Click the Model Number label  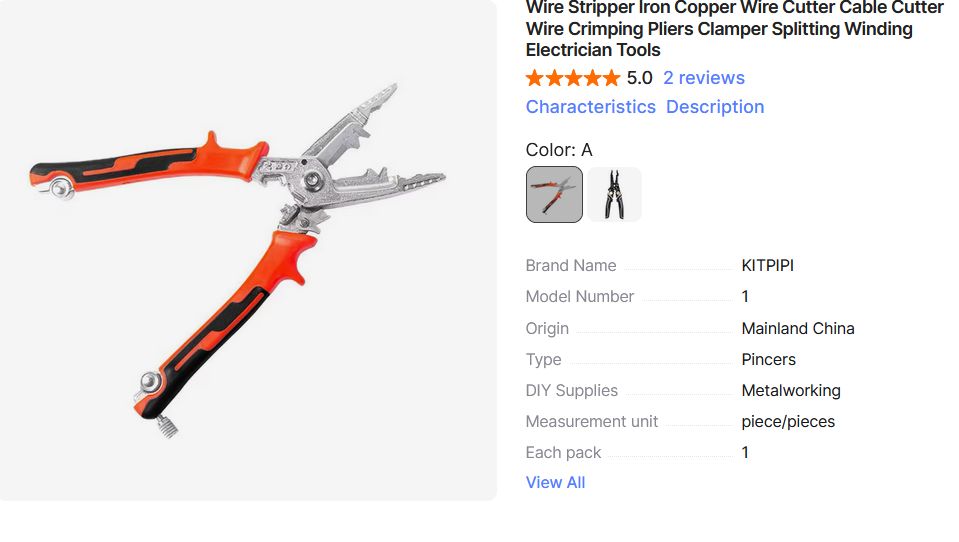579,296
